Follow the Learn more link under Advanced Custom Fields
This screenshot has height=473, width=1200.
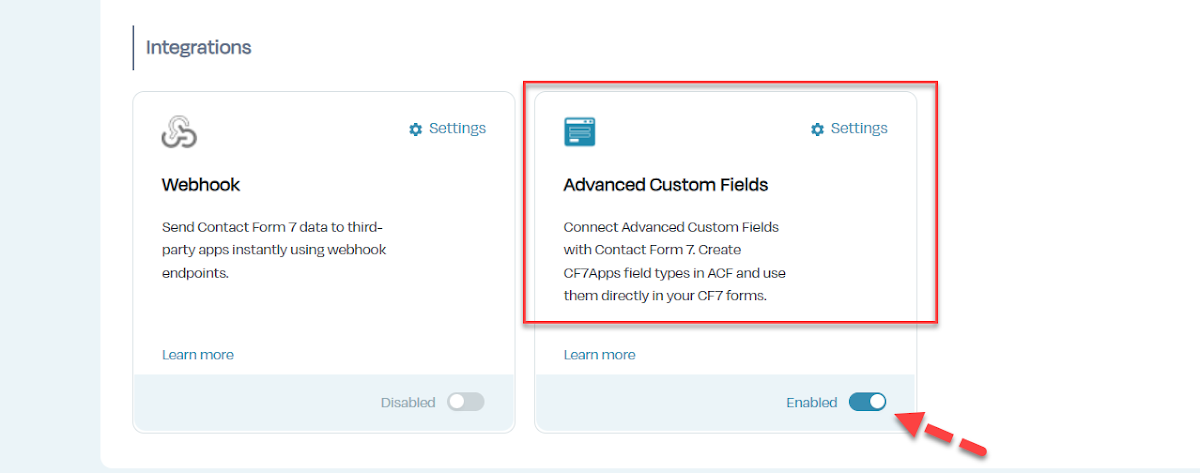coord(599,355)
